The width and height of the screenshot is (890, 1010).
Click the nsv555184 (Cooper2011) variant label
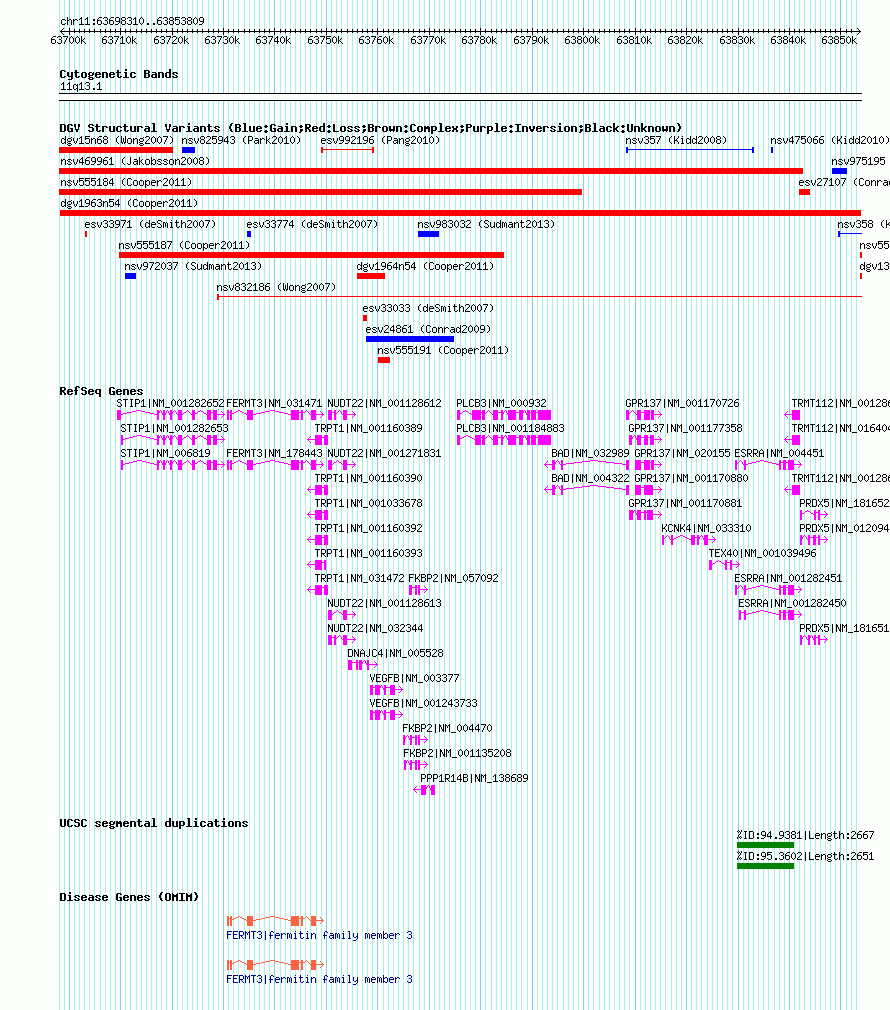pyautogui.click(x=126, y=182)
